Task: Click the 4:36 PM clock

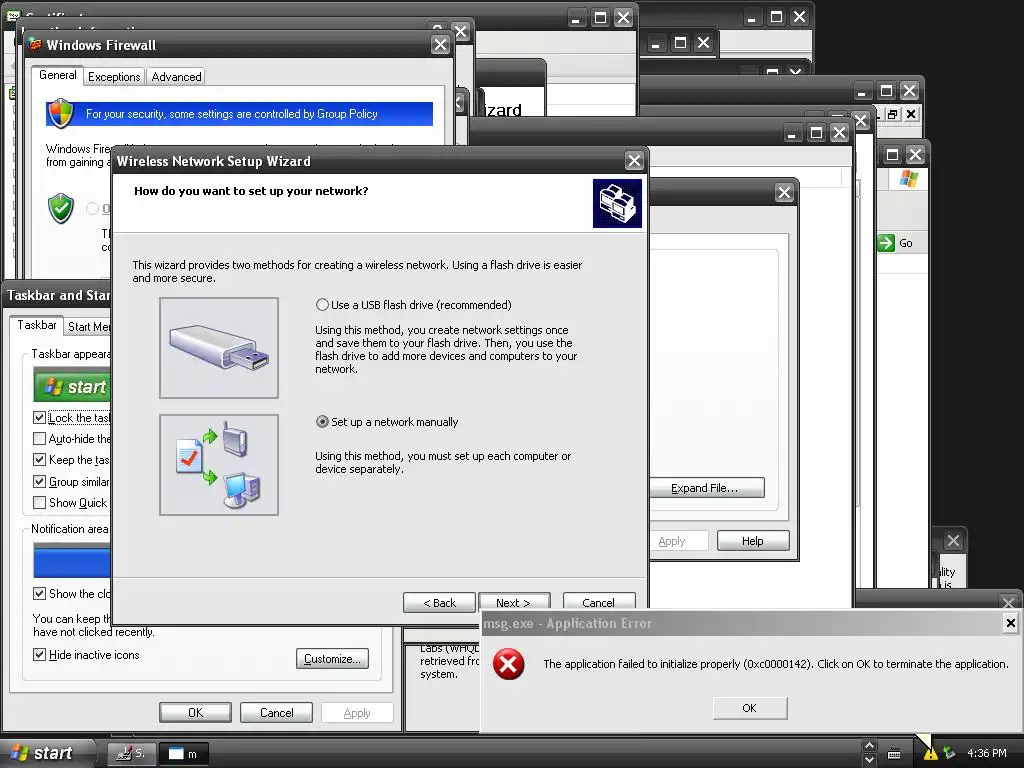Action: tap(987, 753)
